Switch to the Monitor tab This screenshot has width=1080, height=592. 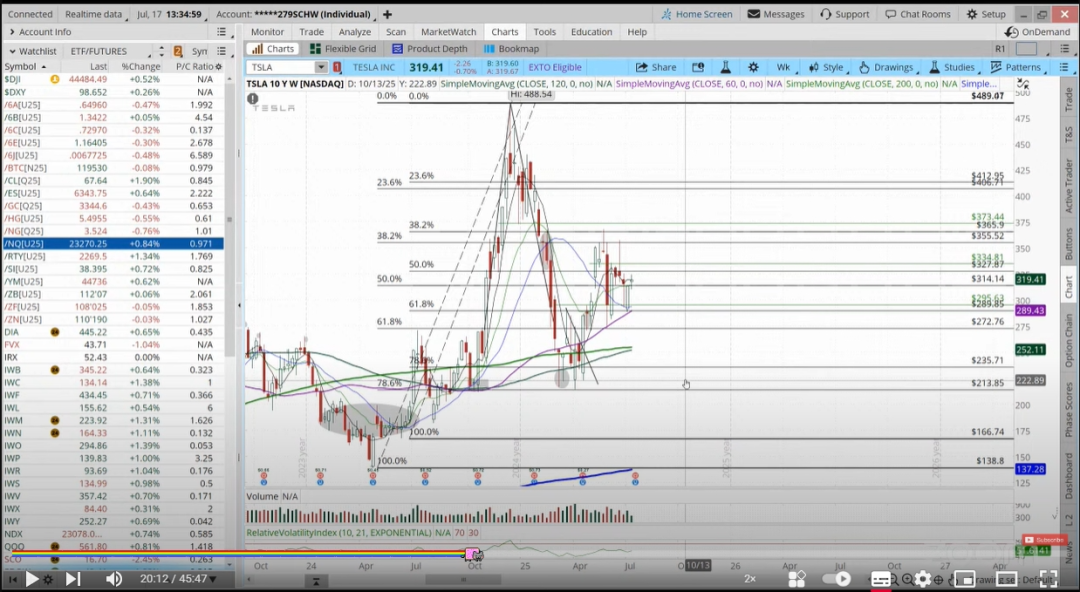[267, 32]
